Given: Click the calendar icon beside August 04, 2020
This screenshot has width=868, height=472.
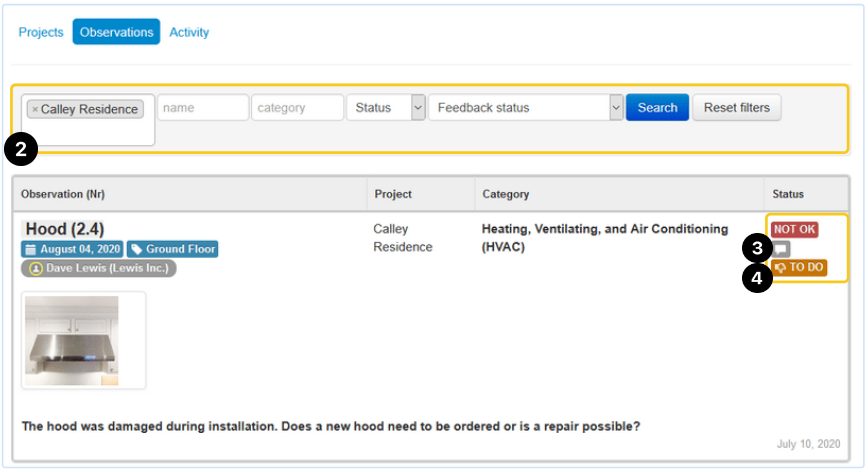Looking at the screenshot, I should tap(31, 249).
